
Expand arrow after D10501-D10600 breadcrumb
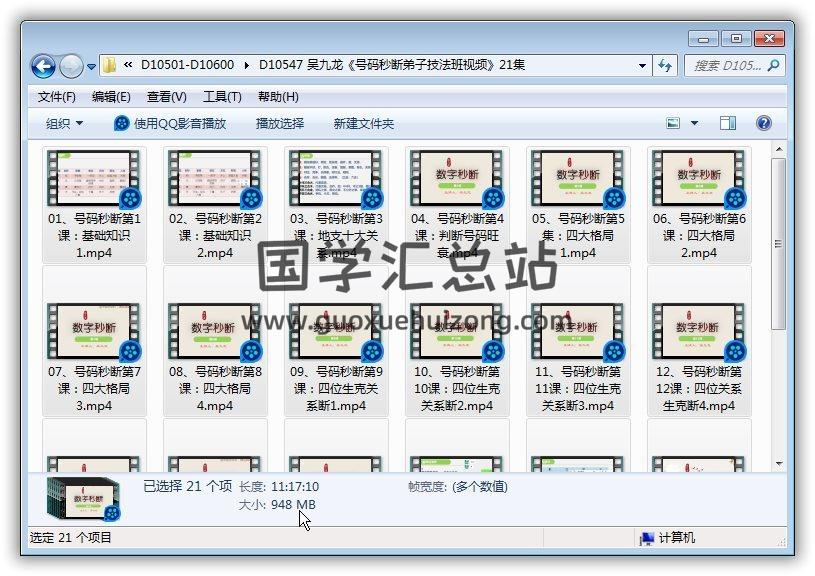(246, 66)
